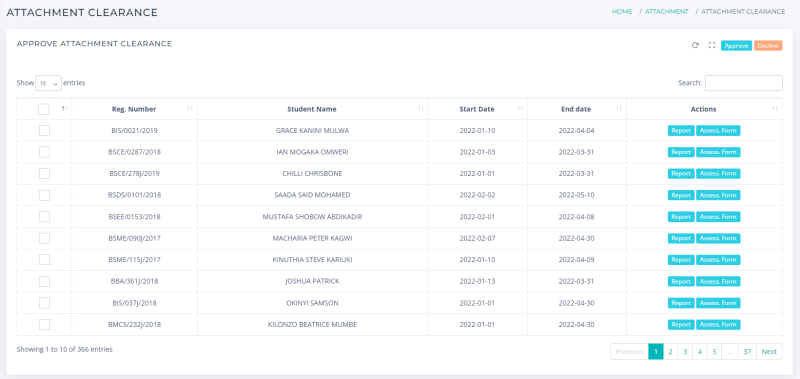The image size is (800, 379).
Task: Click reg number BSME/115J/2017
Action: coord(134,260)
